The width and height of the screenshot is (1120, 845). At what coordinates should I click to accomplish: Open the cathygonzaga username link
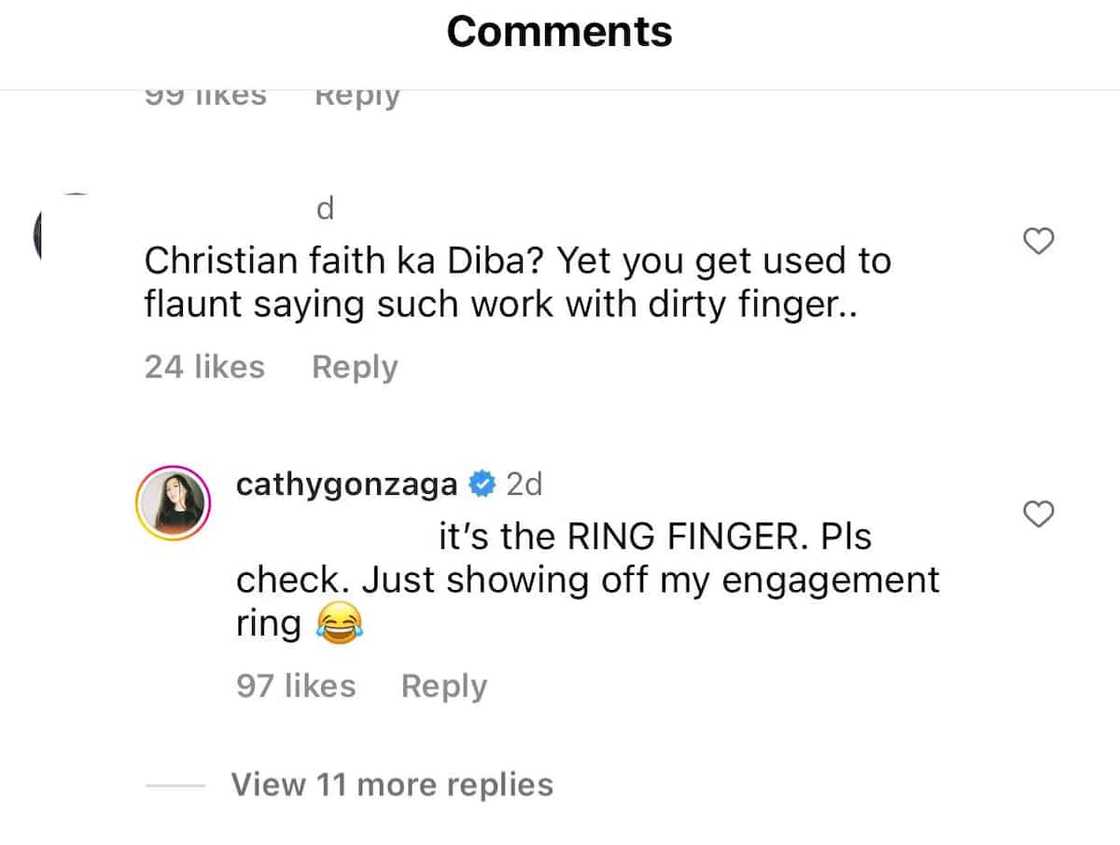click(347, 485)
